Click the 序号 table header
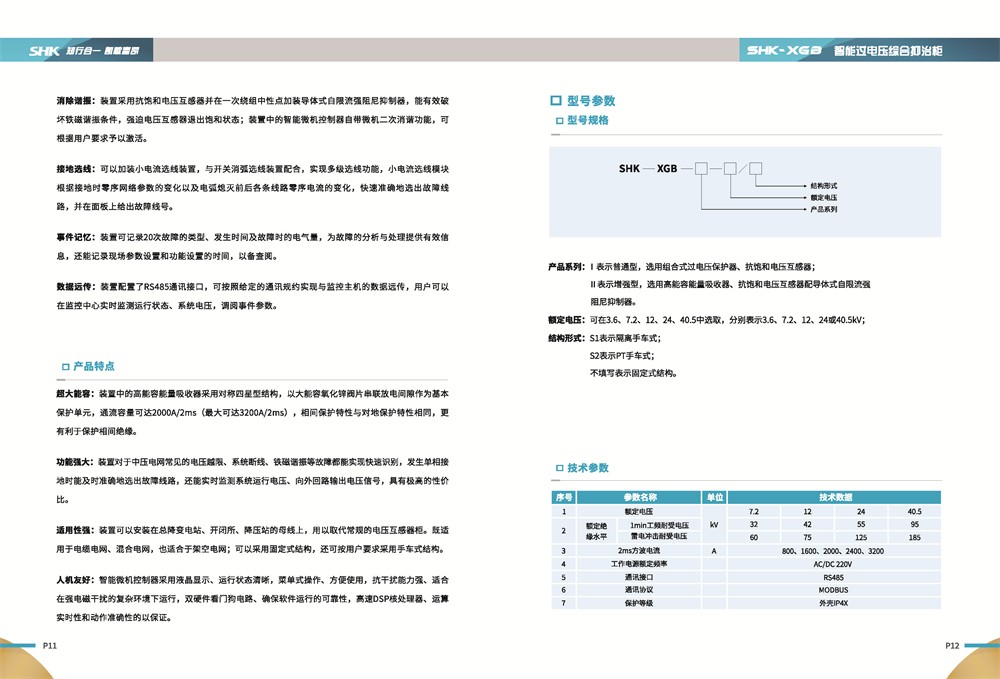The height and width of the screenshot is (679, 1000). [x=564, y=497]
